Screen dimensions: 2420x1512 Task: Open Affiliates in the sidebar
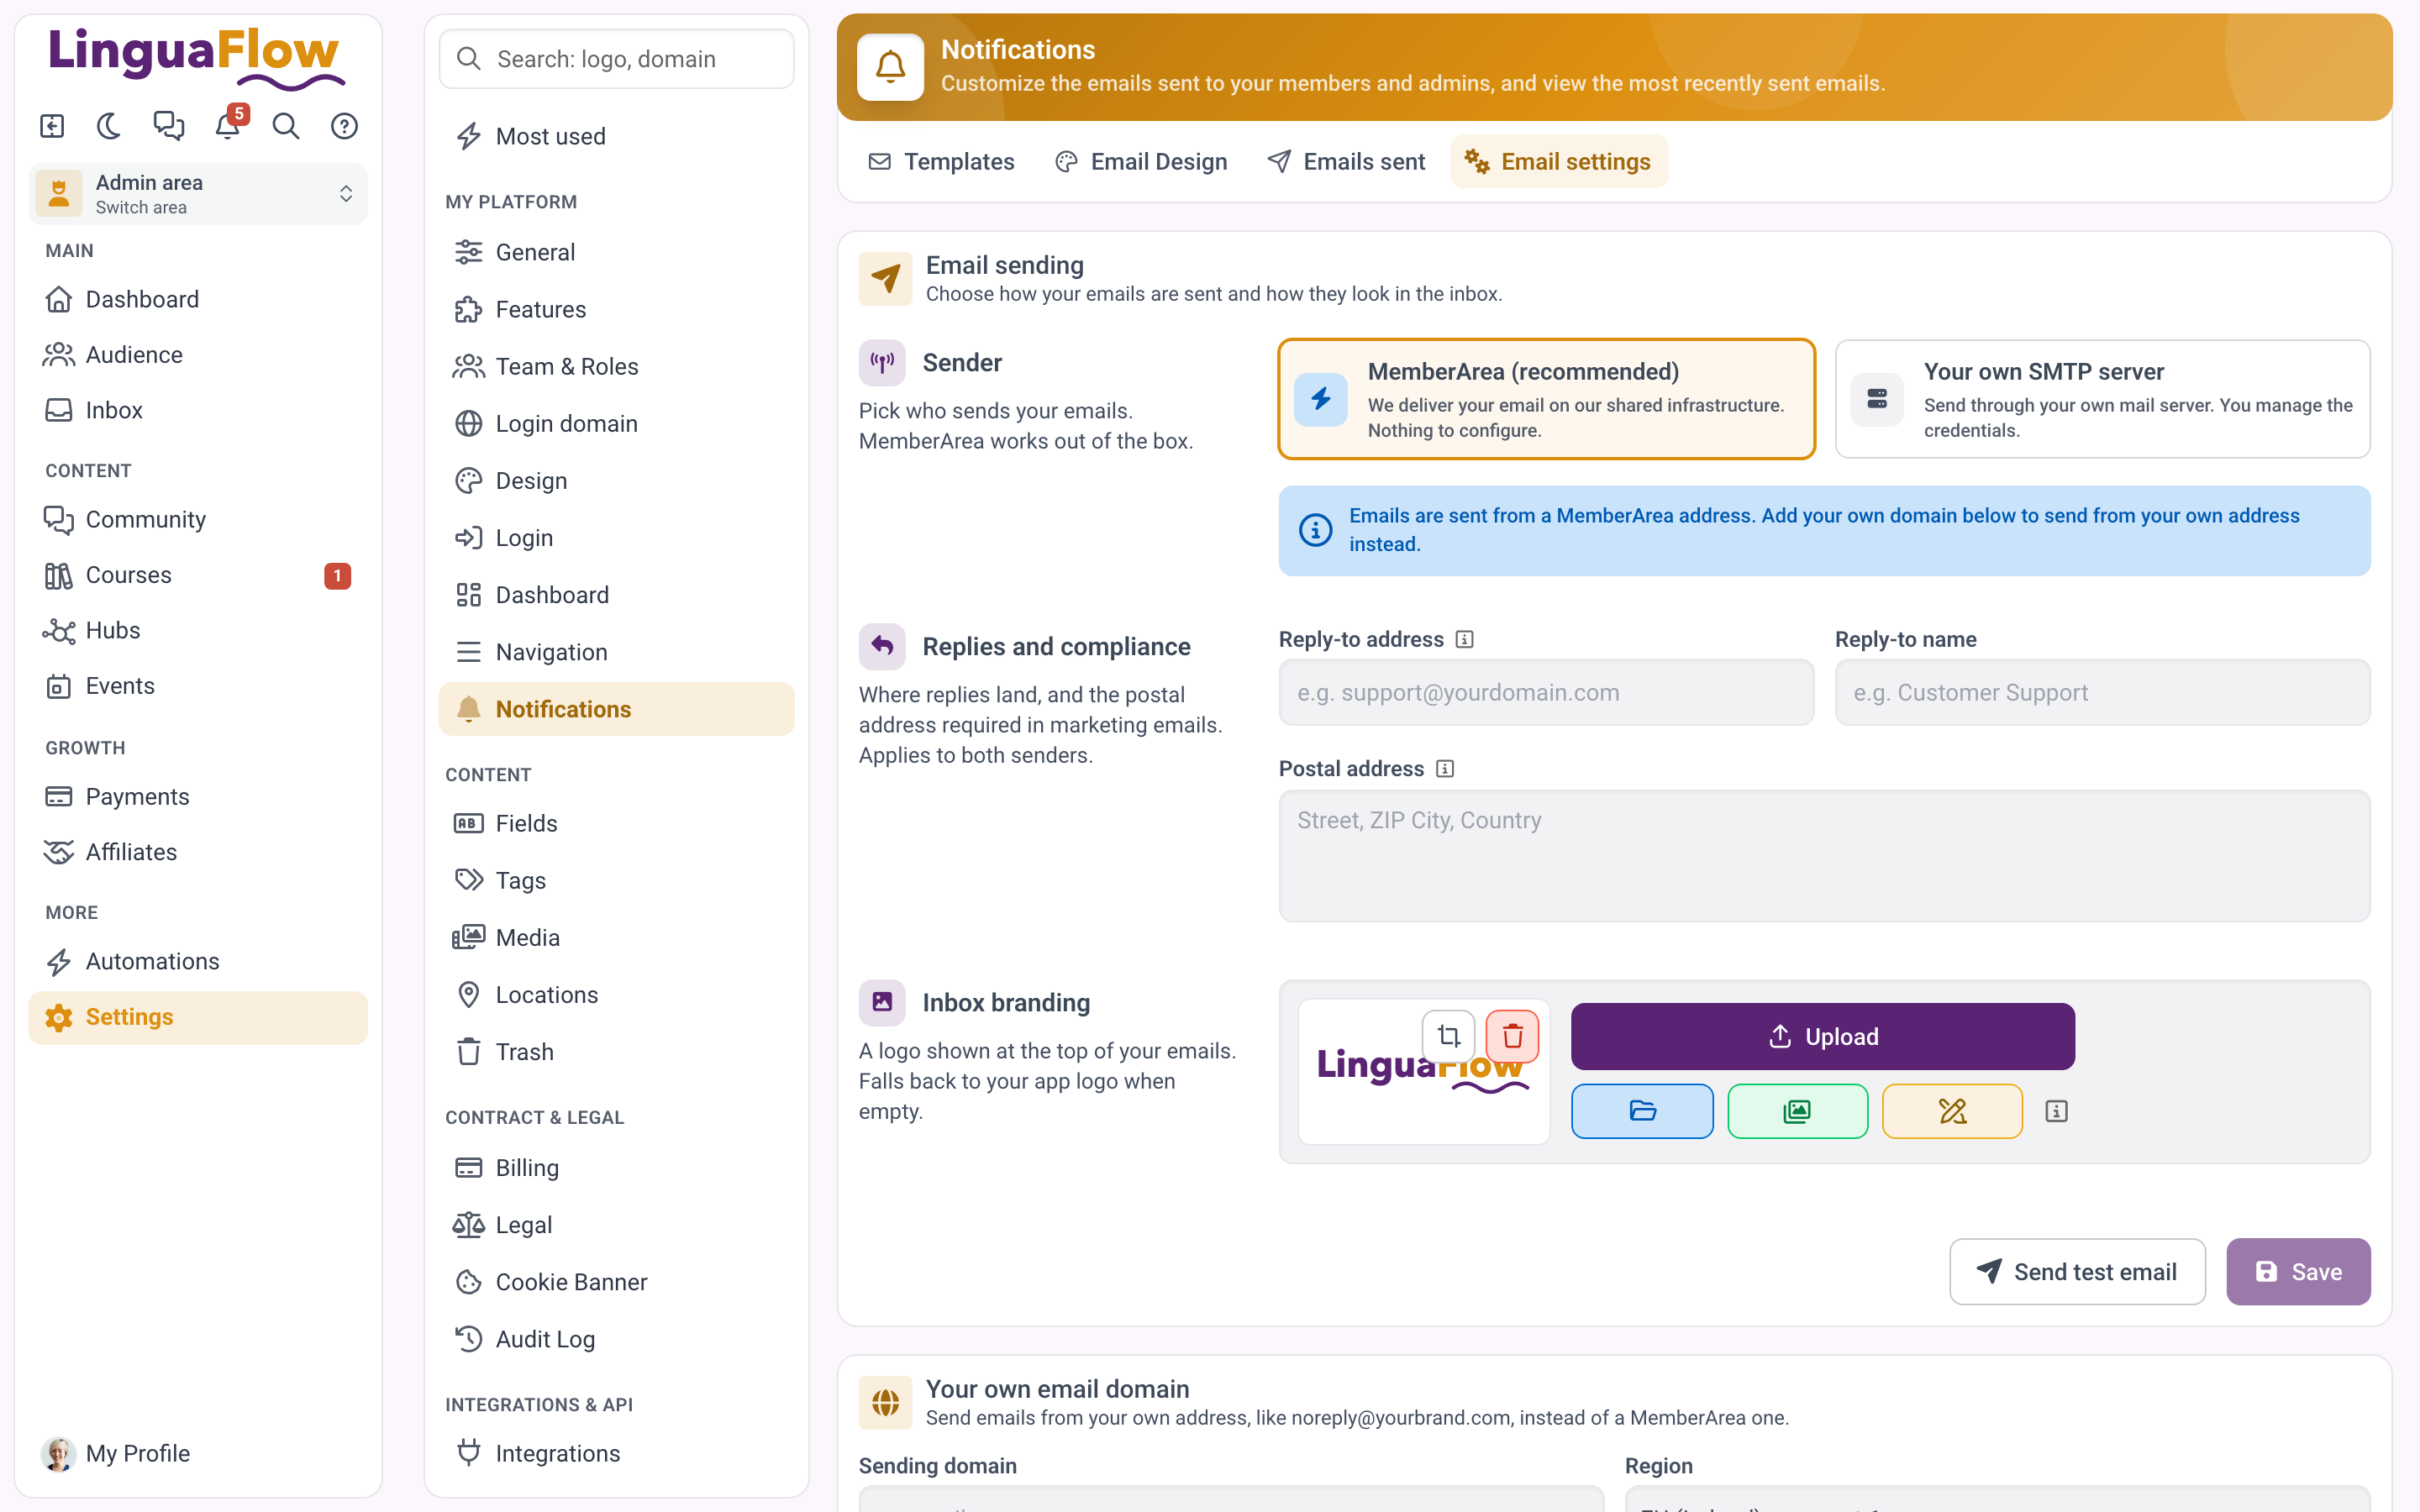pos(198,852)
